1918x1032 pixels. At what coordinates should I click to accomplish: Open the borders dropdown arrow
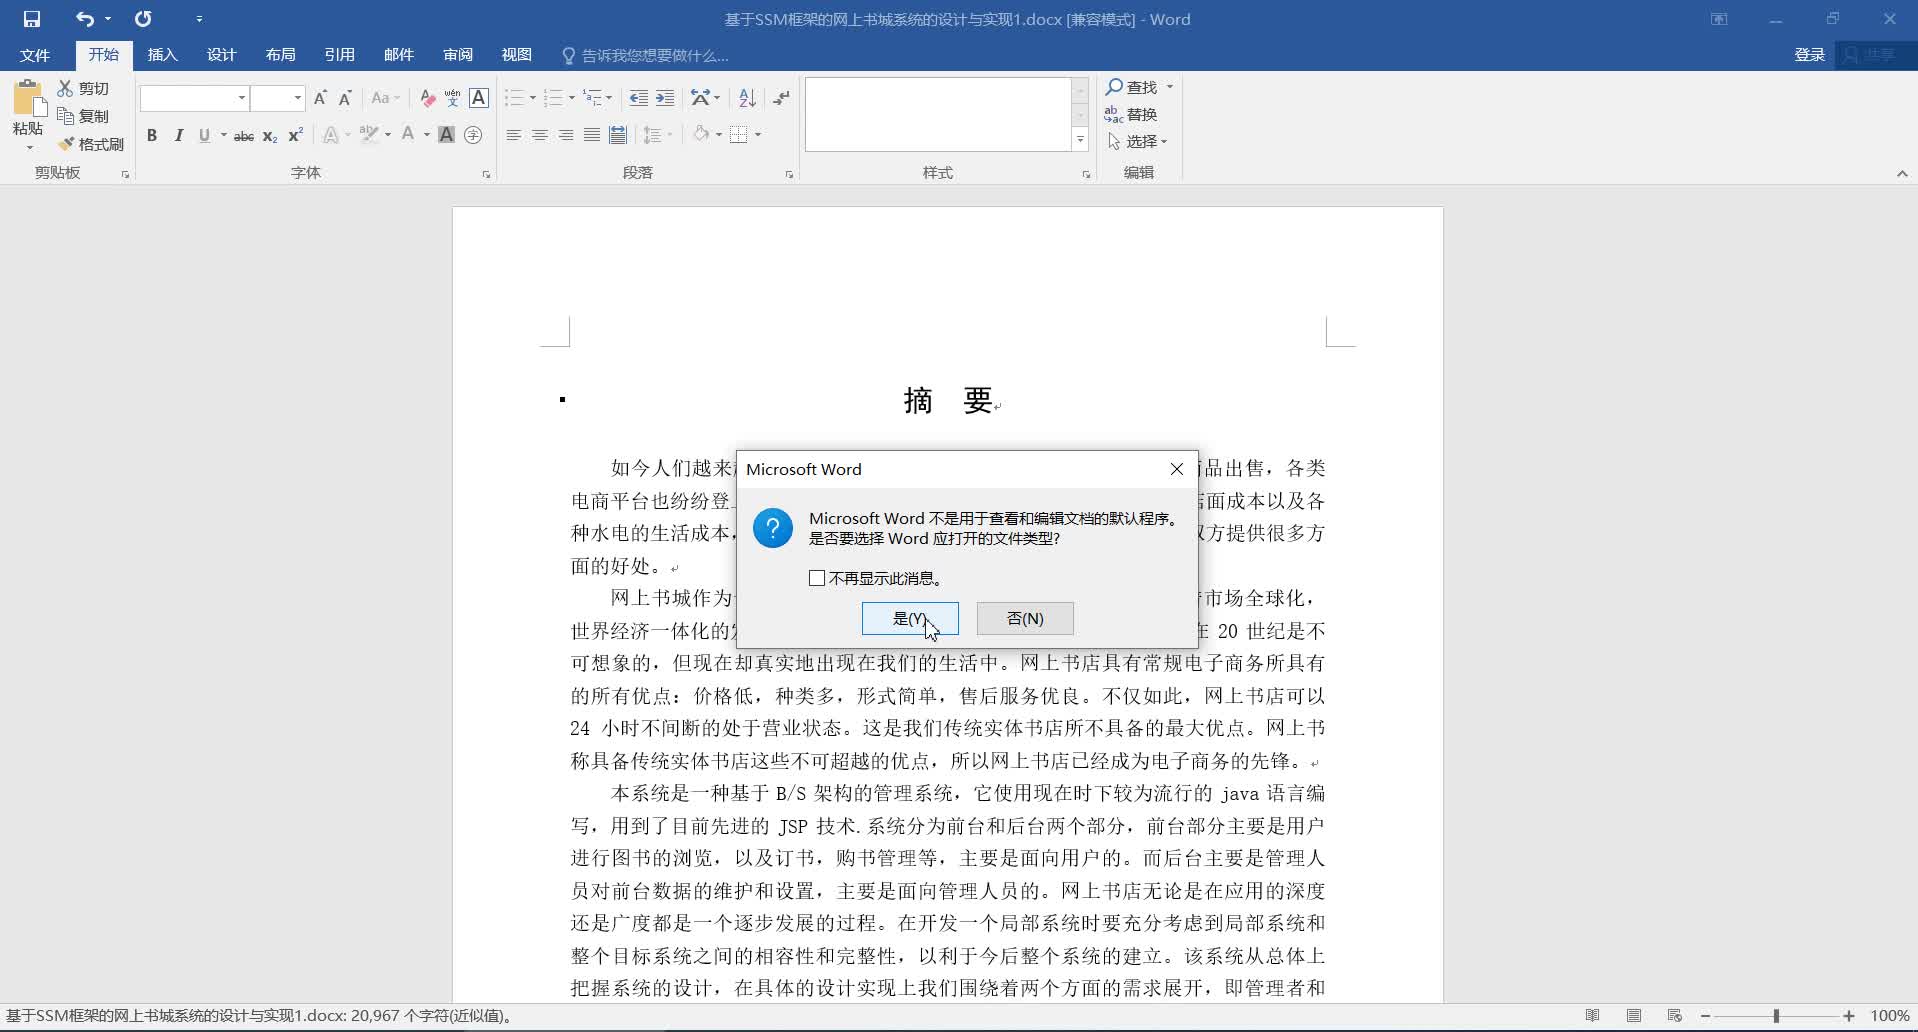pyautogui.click(x=757, y=135)
